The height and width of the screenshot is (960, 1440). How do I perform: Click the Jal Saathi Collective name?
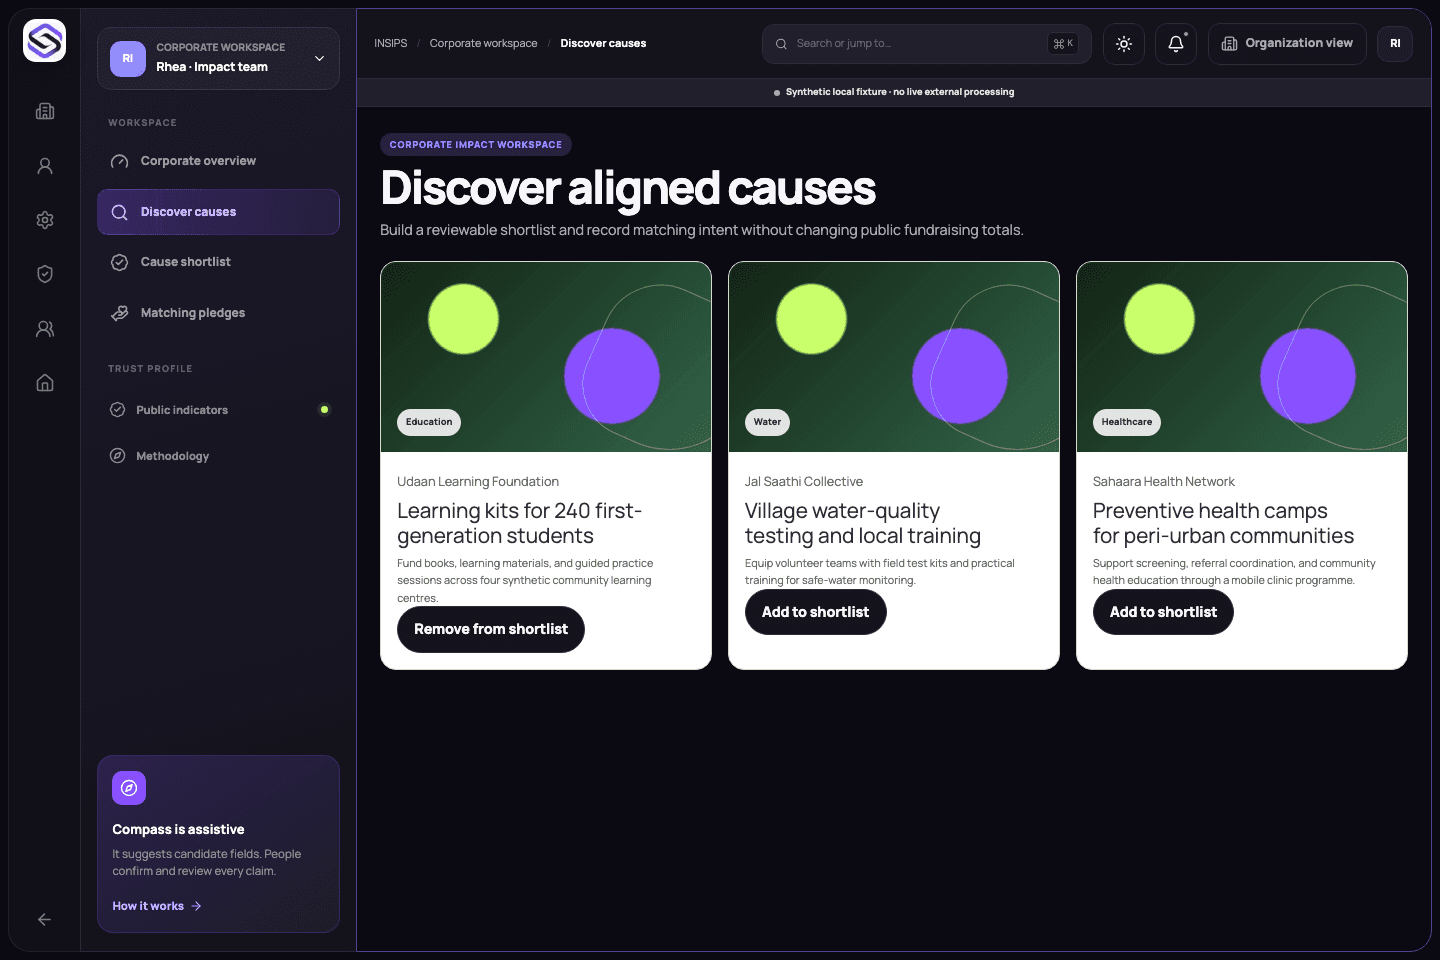804,481
